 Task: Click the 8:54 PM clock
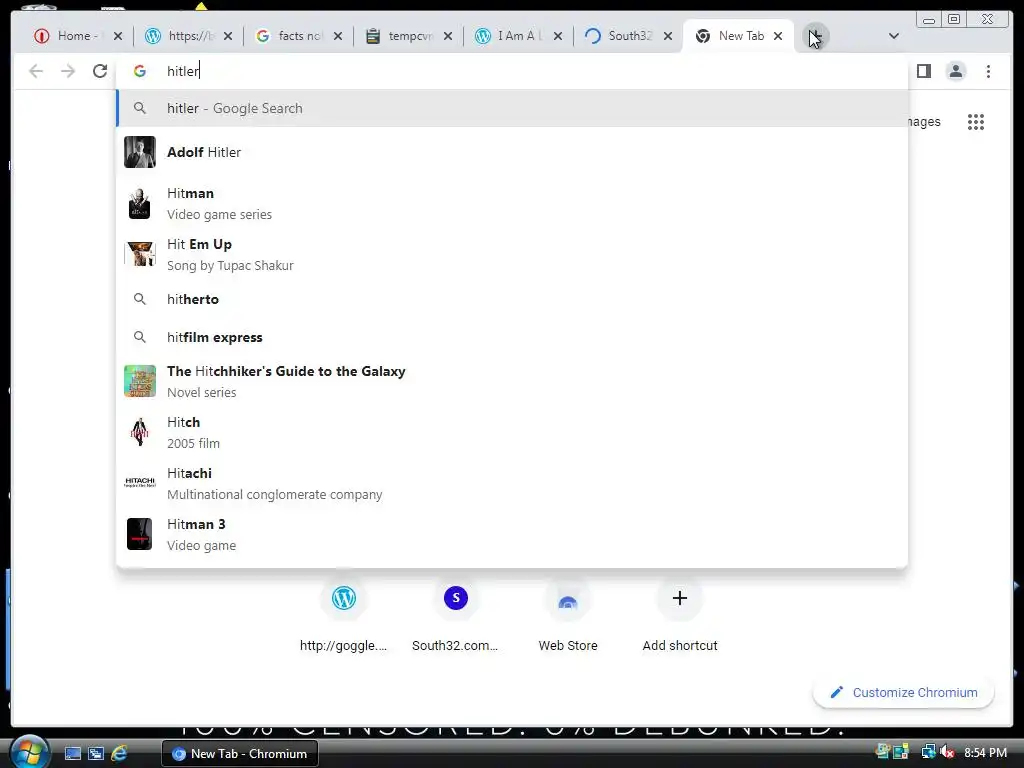tap(985, 753)
